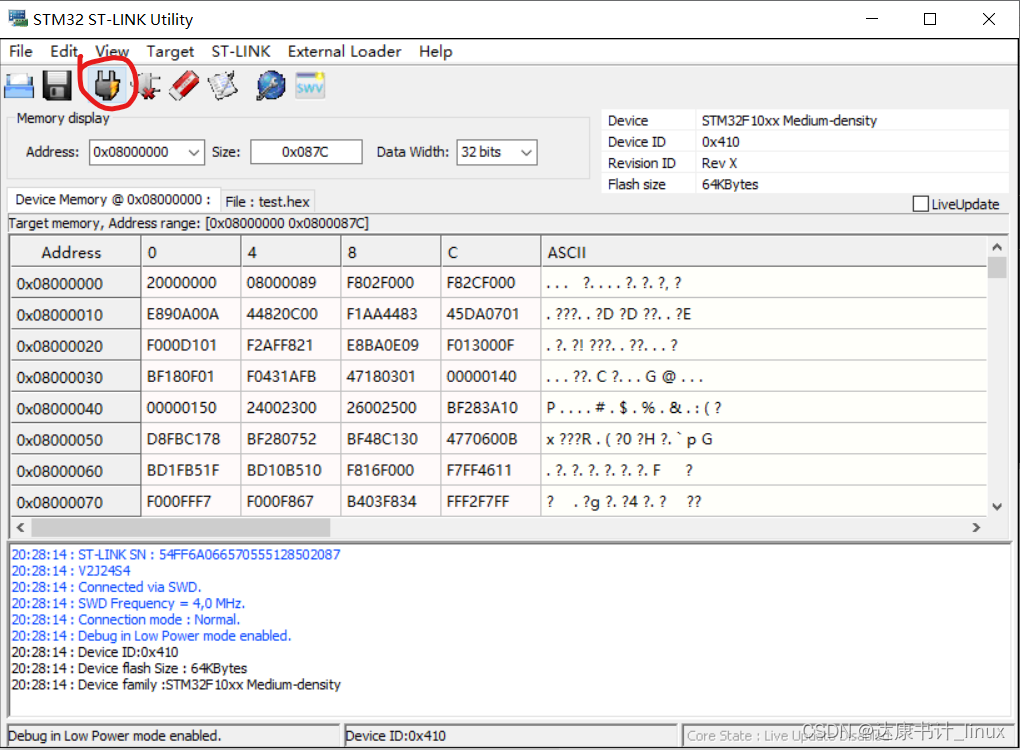Click column header C
1020x750 pixels.
(490, 252)
